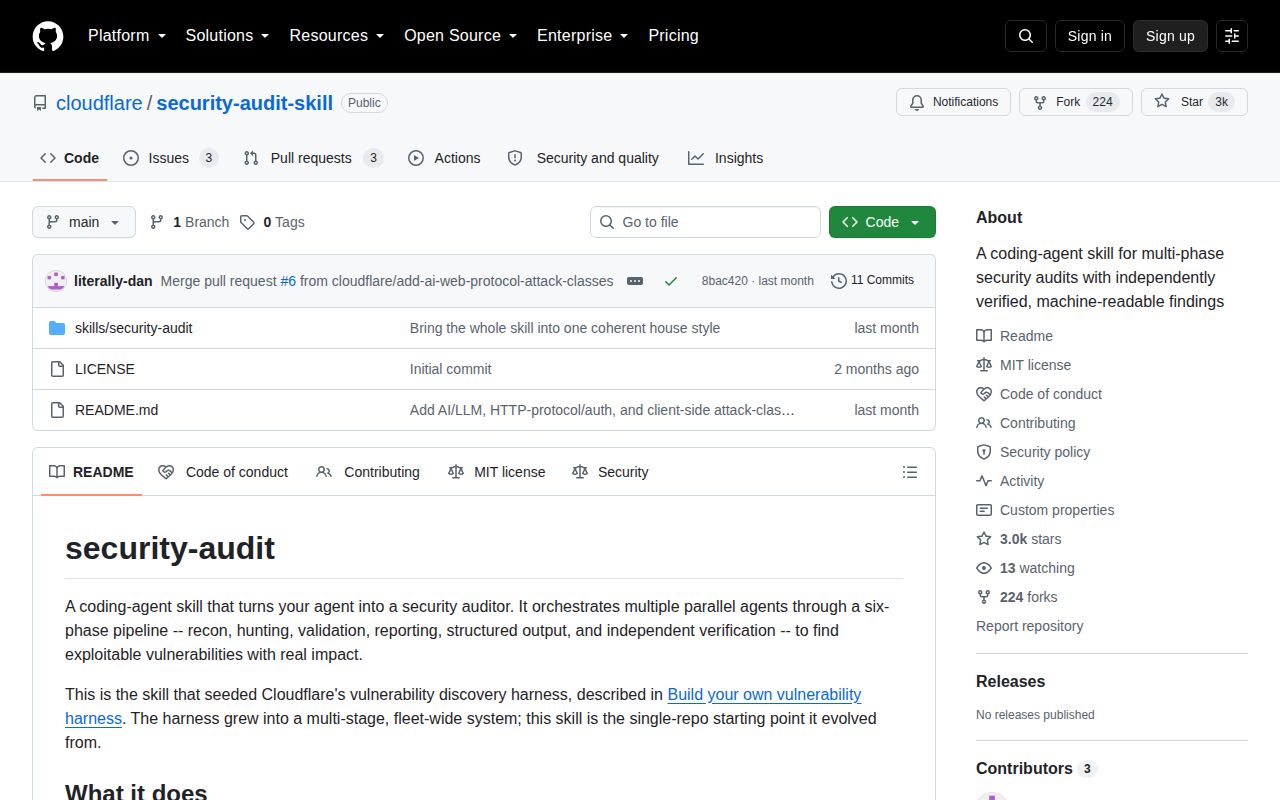Open the Security and quality tab

tap(583, 158)
